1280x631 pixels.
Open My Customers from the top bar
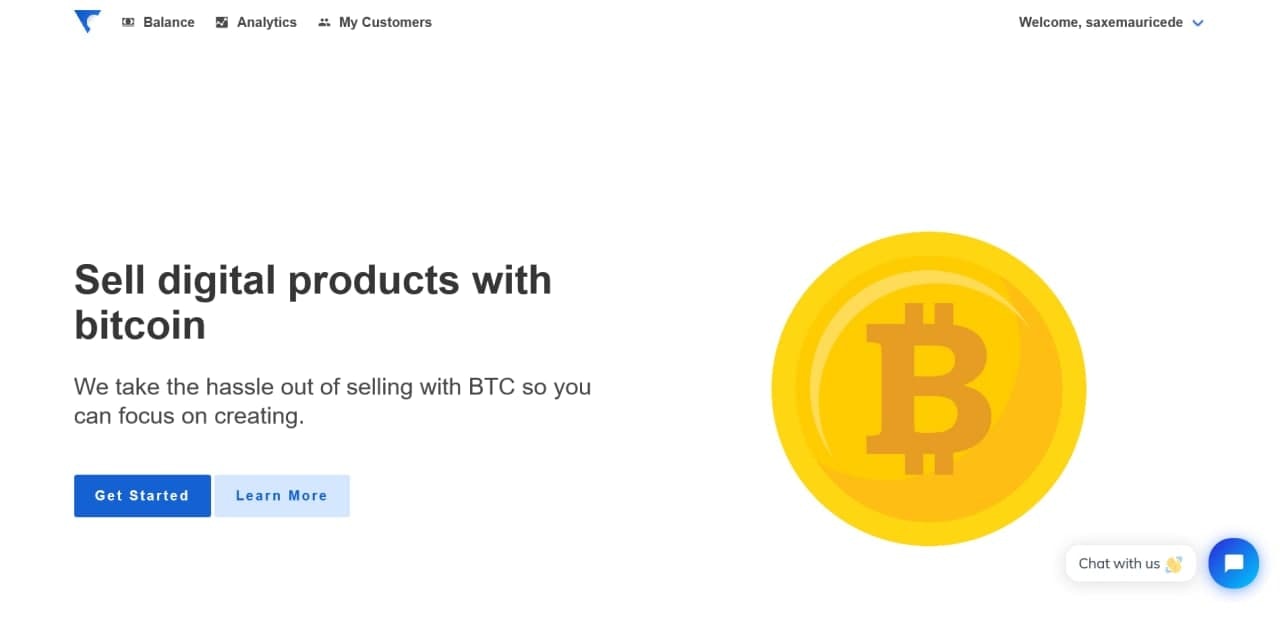point(386,21)
